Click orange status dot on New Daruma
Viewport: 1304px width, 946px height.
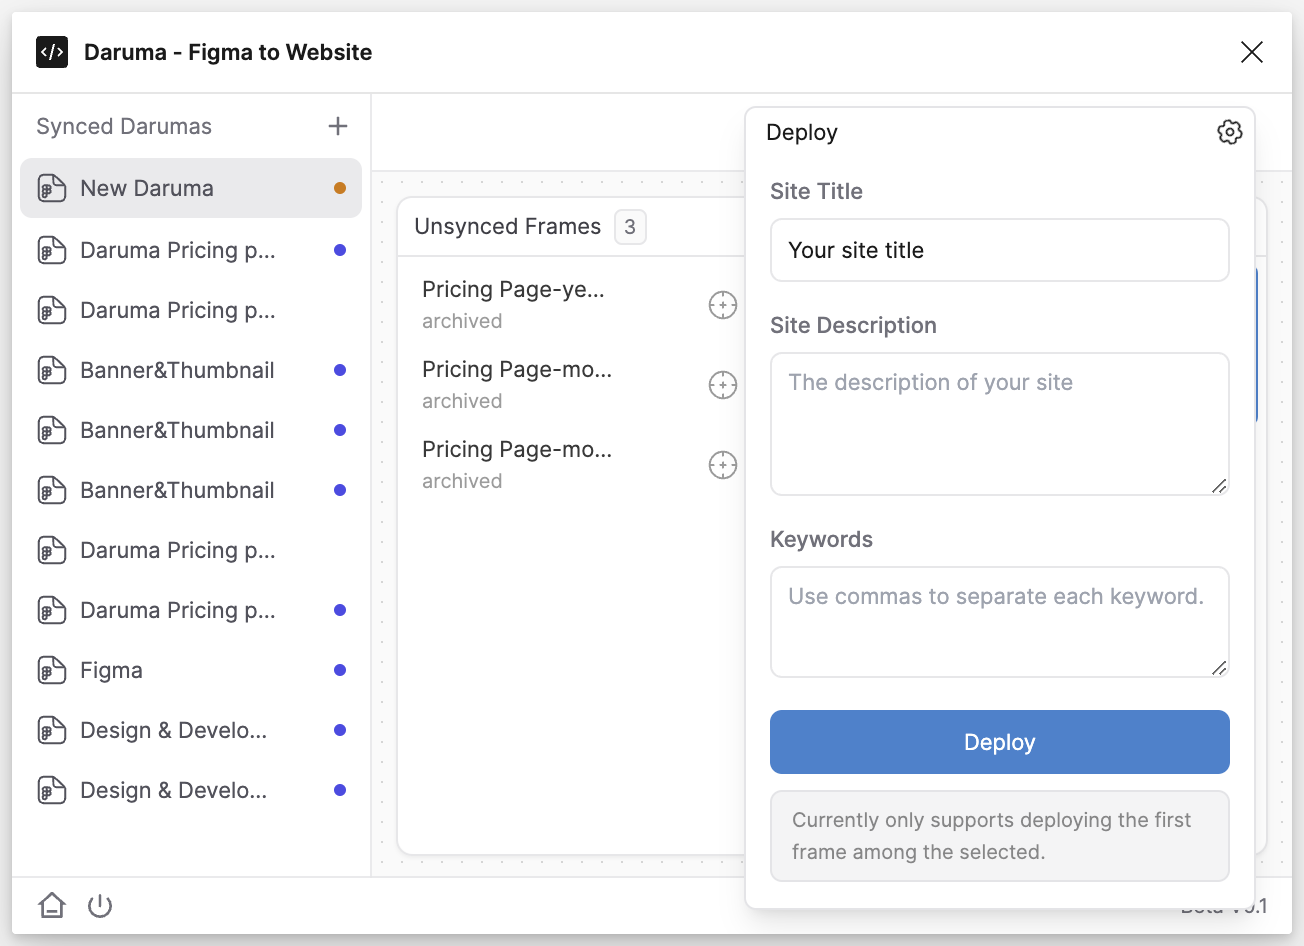point(340,188)
